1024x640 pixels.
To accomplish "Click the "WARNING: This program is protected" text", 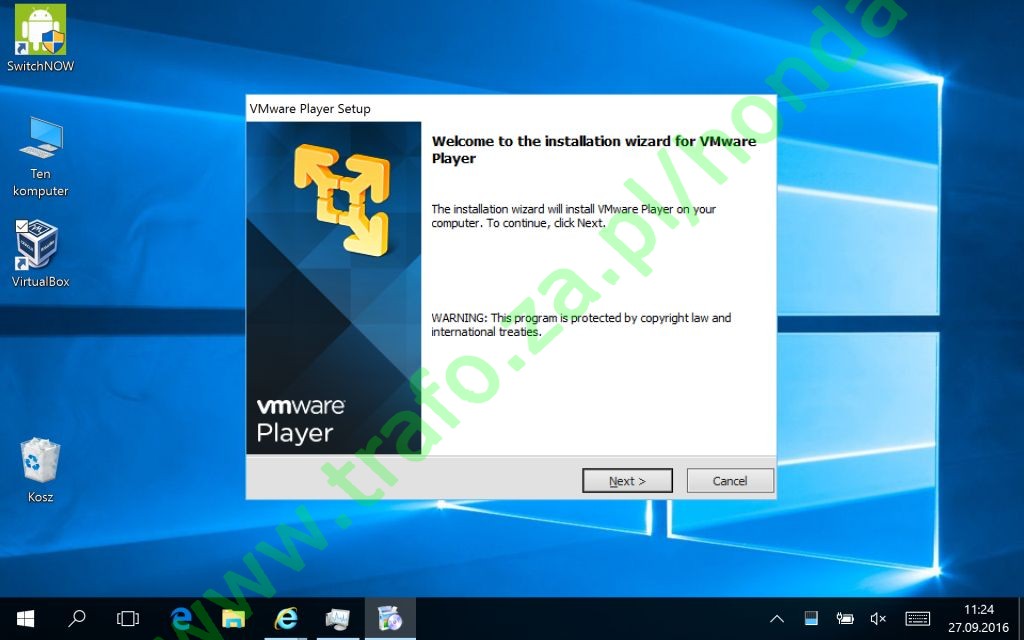I will tap(581, 325).
